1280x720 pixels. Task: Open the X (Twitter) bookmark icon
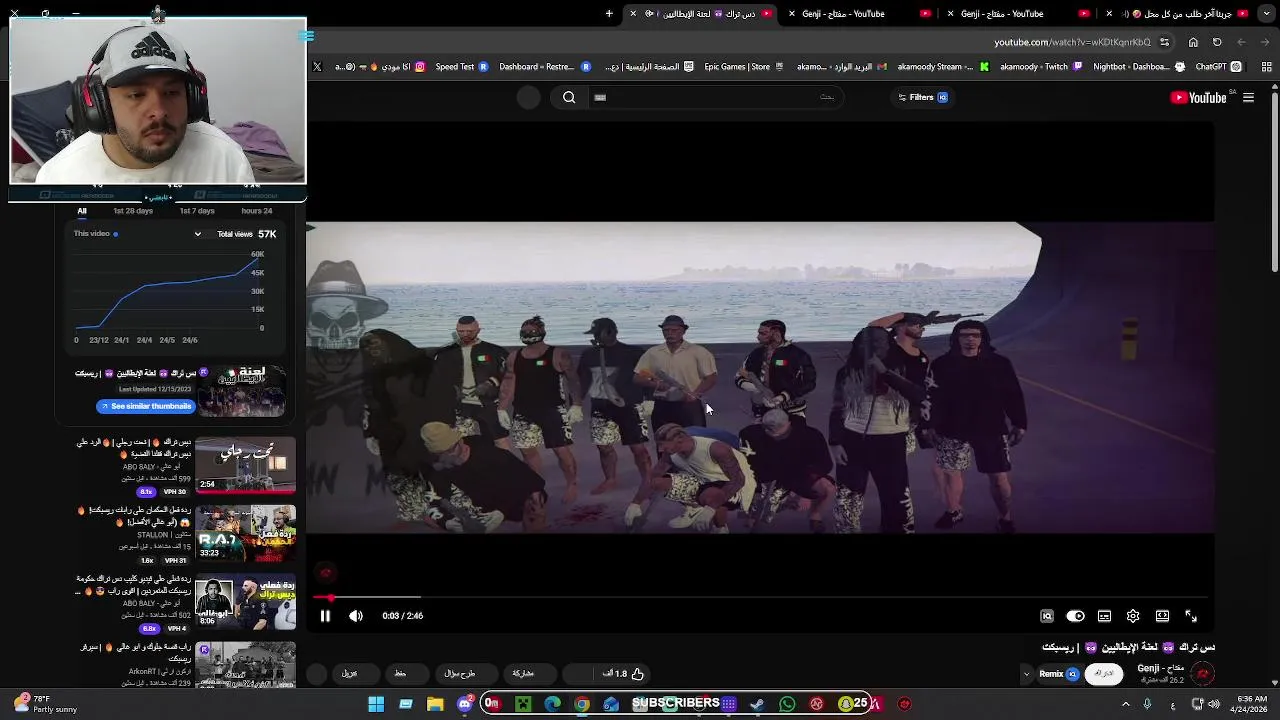[317, 67]
